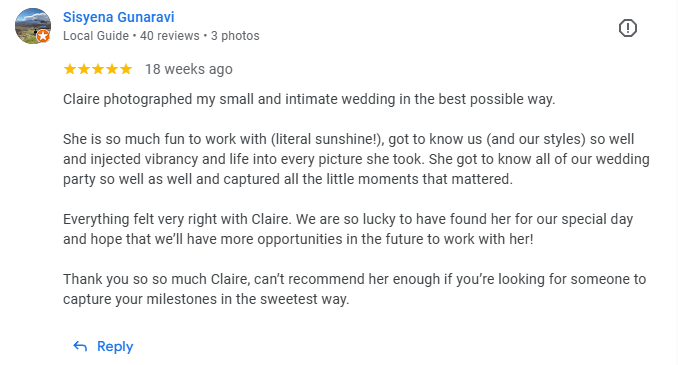The height and width of the screenshot is (365, 678).
Task: Select the second yellow rating star
Action: coord(84,69)
